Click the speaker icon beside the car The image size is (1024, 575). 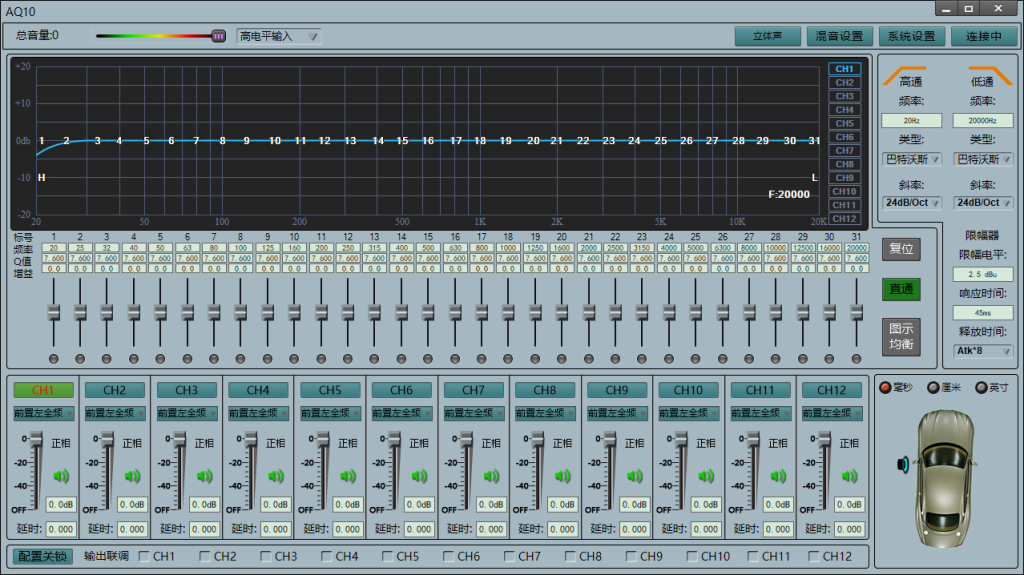(x=903, y=465)
